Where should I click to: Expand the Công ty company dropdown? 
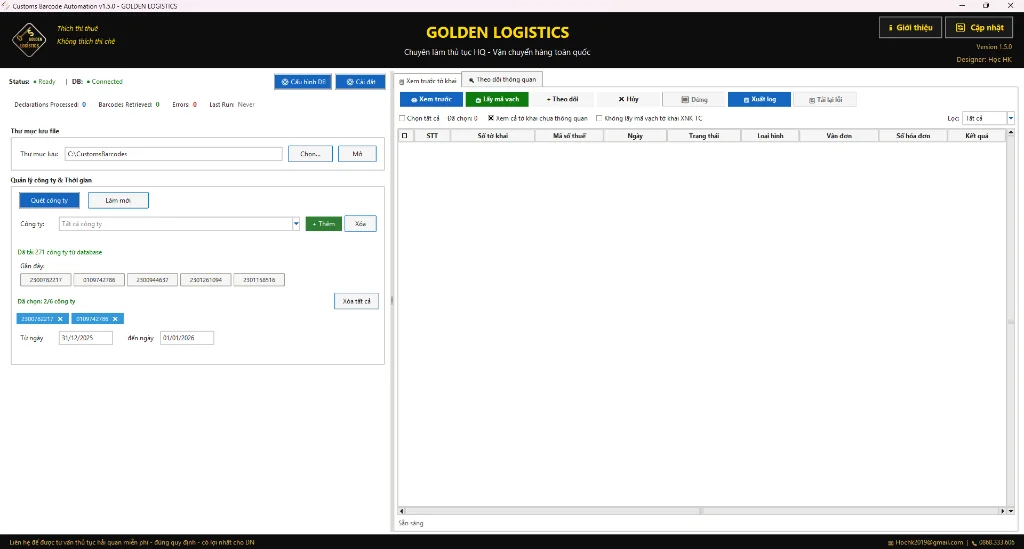tap(296, 224)
